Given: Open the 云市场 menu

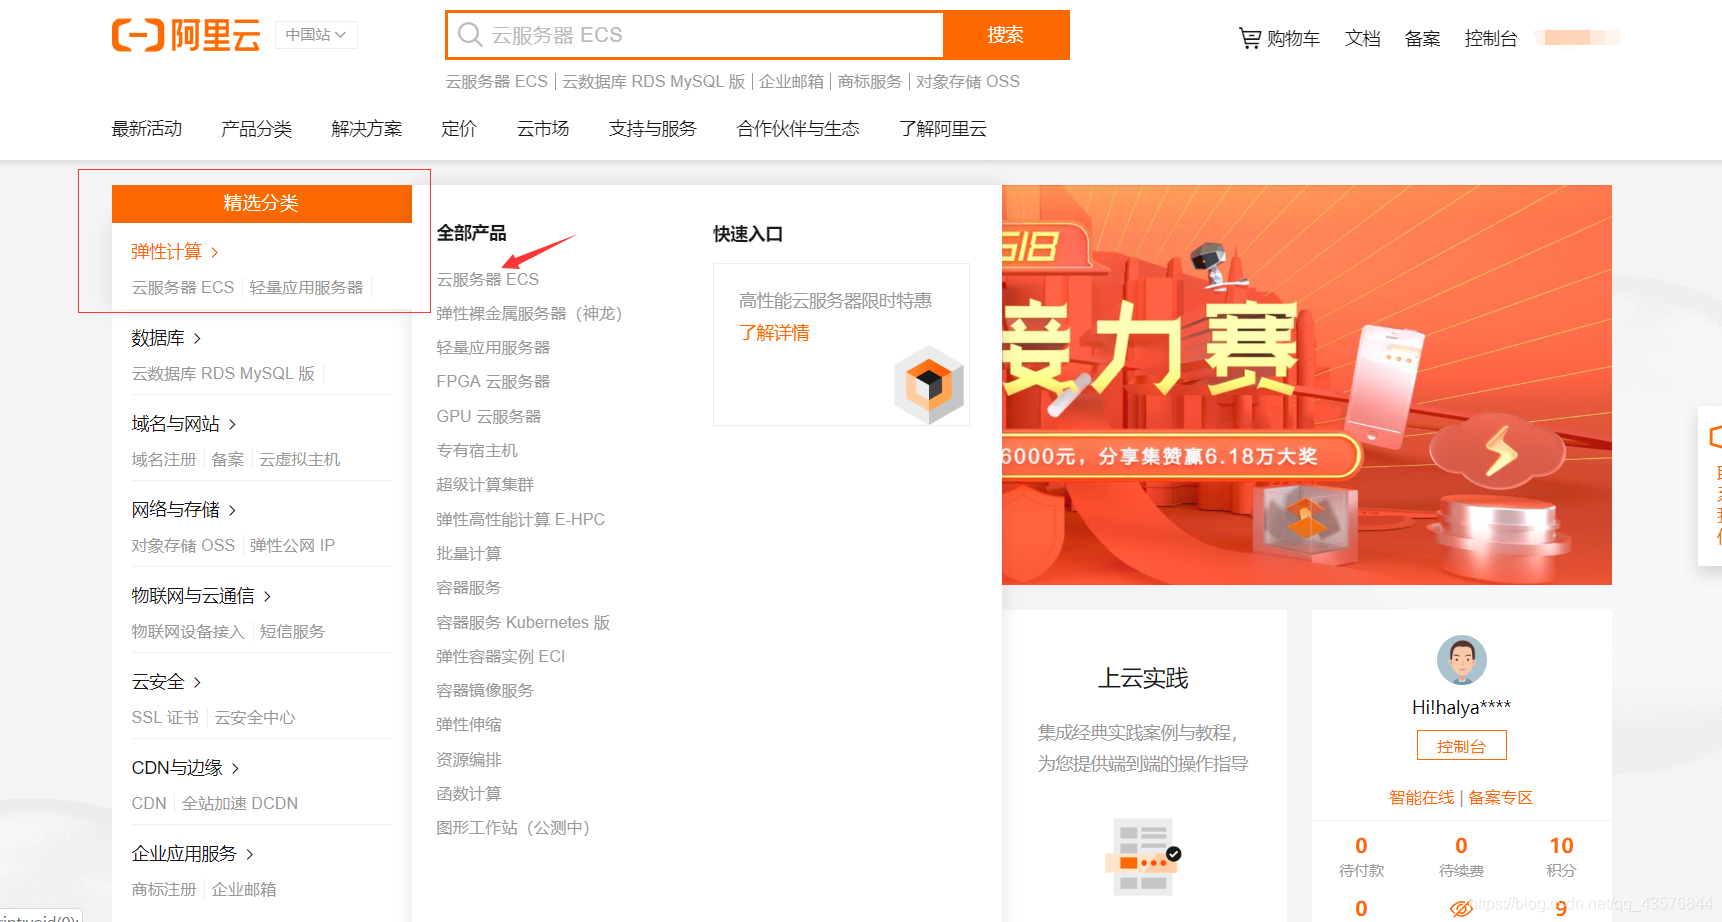Looking at the screenshot, I should pos(543,129).
